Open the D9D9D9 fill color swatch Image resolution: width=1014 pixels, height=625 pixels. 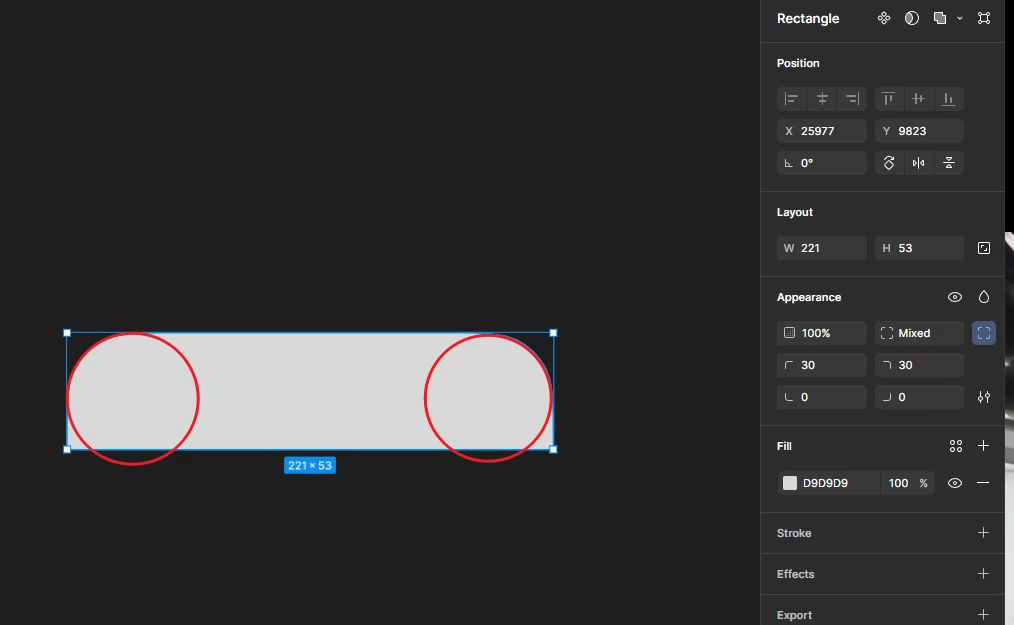790,483
